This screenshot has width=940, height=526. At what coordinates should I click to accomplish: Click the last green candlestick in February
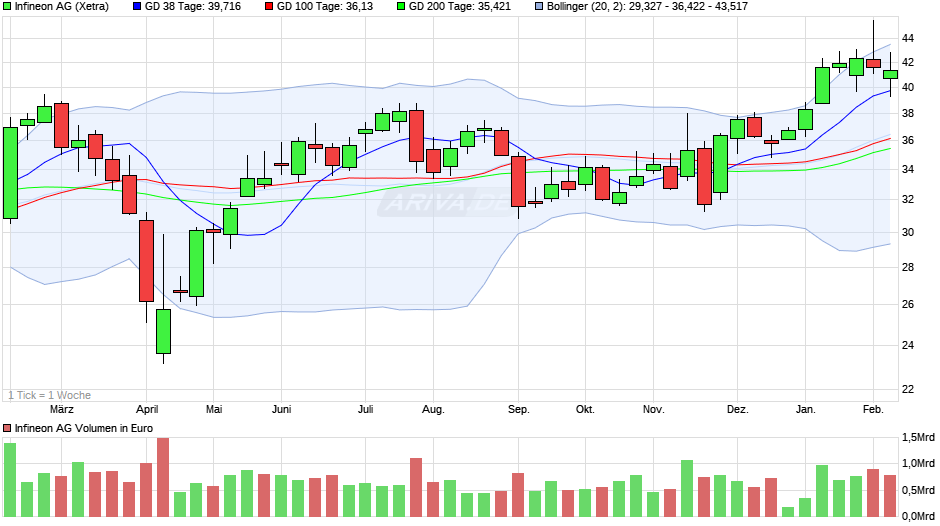(890, 74)
